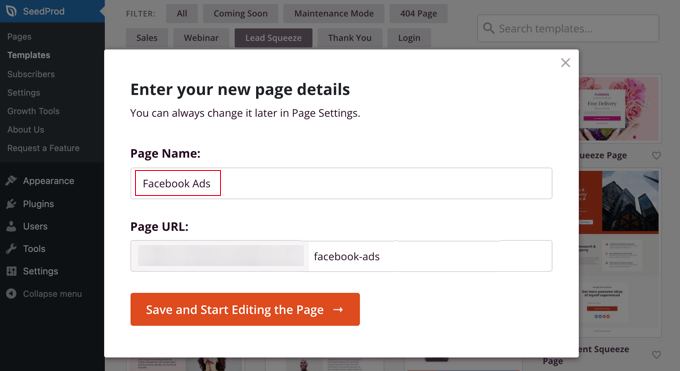Favorite the lower Squeeze Page heart icon
This screenshot has width=680, height=371.
click(x=656, y=355)
